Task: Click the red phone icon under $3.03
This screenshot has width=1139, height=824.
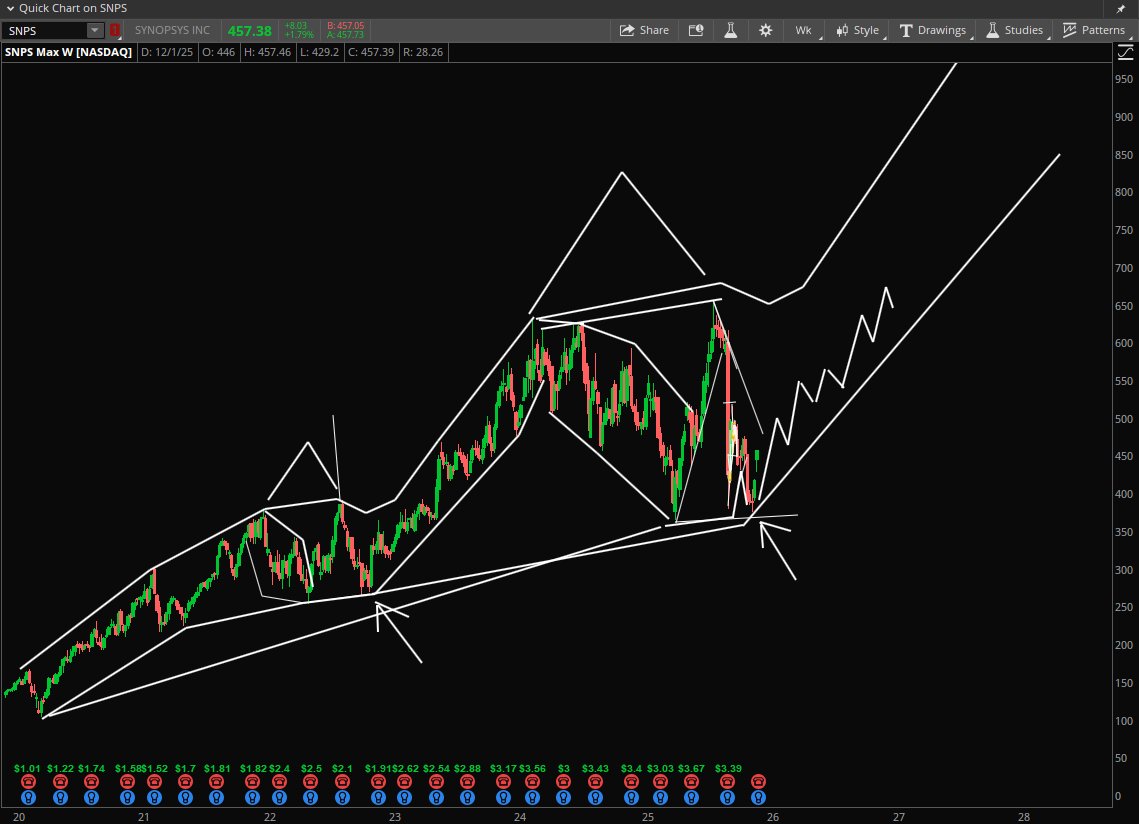Action: tap(660, 782)
